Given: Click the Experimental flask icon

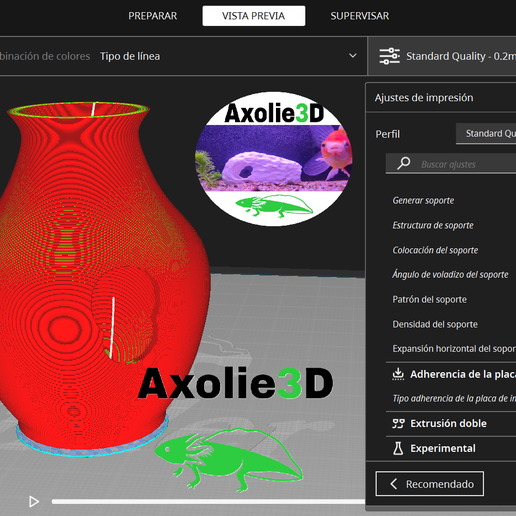Looking at the screenshot, I should coord(398,448).
